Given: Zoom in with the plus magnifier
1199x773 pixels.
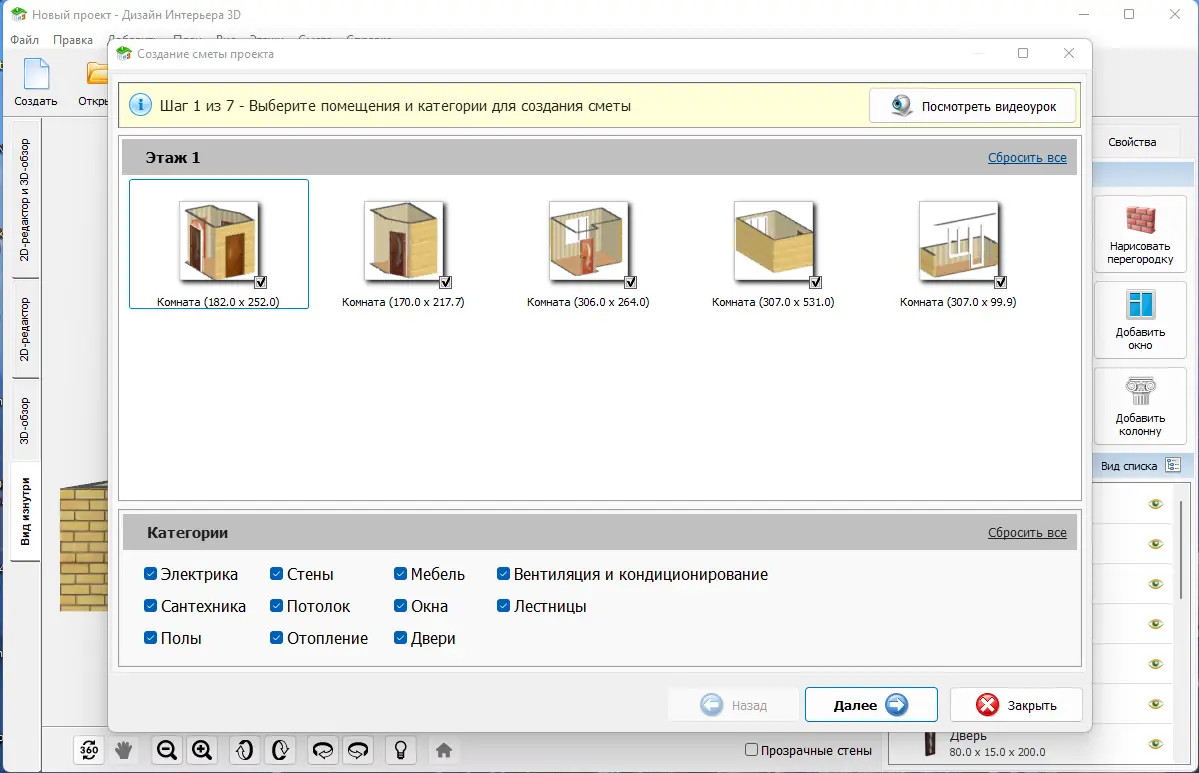Looking at the screenshot, I should [x=202, y=750].
